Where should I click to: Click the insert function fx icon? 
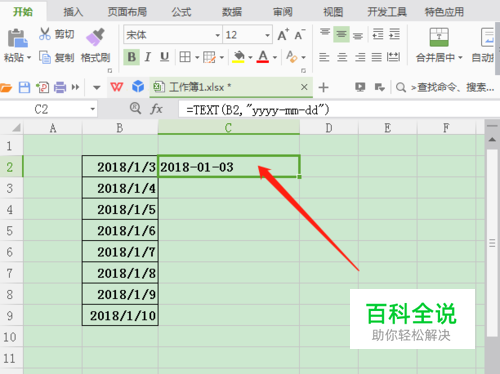(156, 109)
